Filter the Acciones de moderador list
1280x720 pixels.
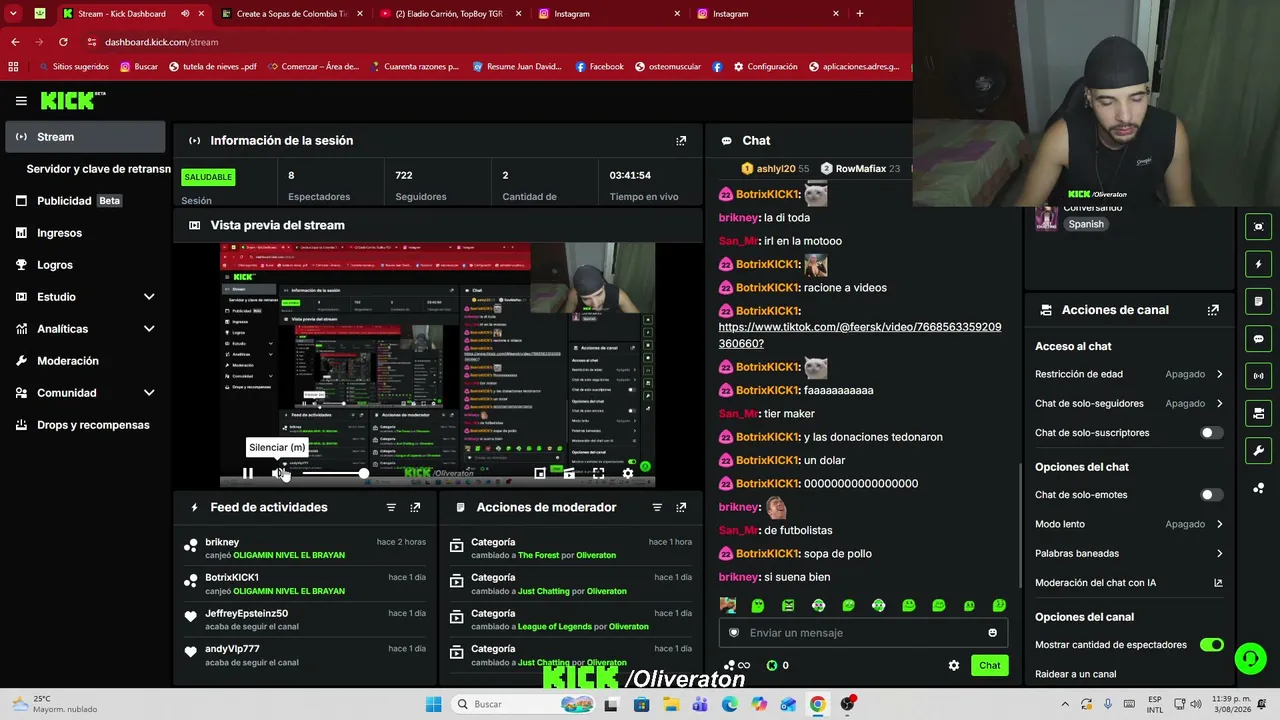[657, 508]
